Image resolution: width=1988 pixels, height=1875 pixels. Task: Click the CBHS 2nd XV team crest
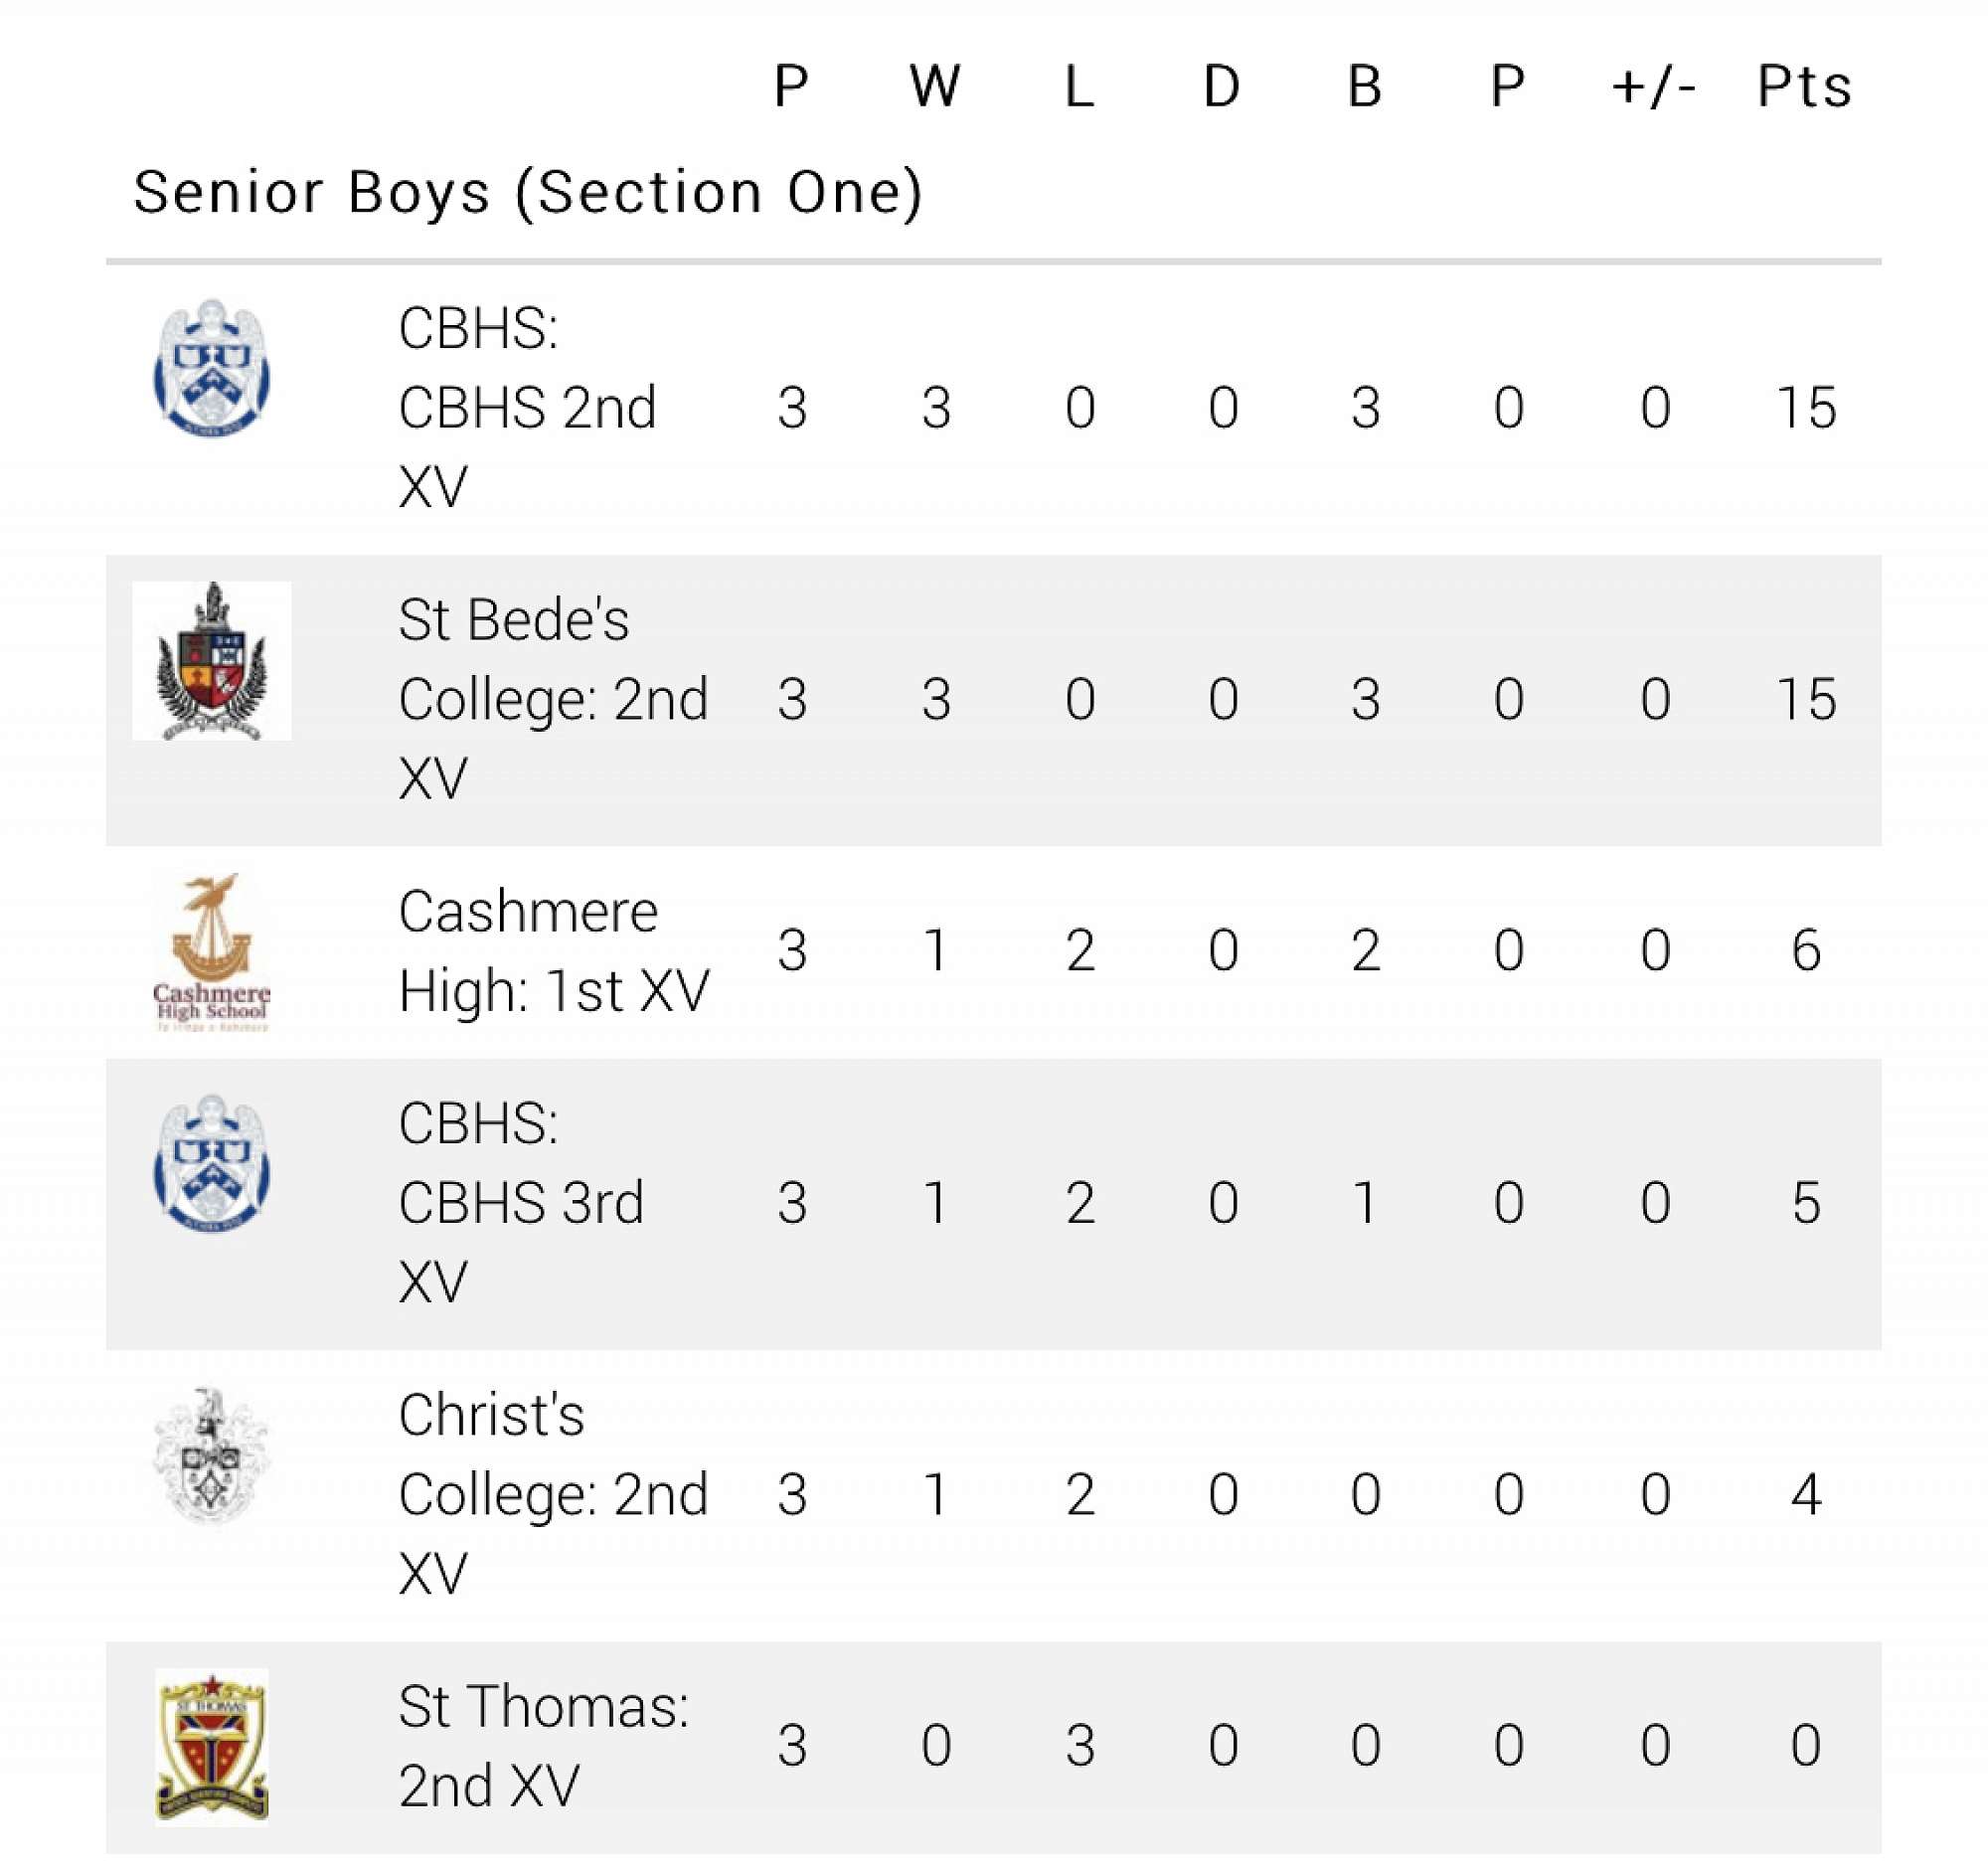(211, 369)
